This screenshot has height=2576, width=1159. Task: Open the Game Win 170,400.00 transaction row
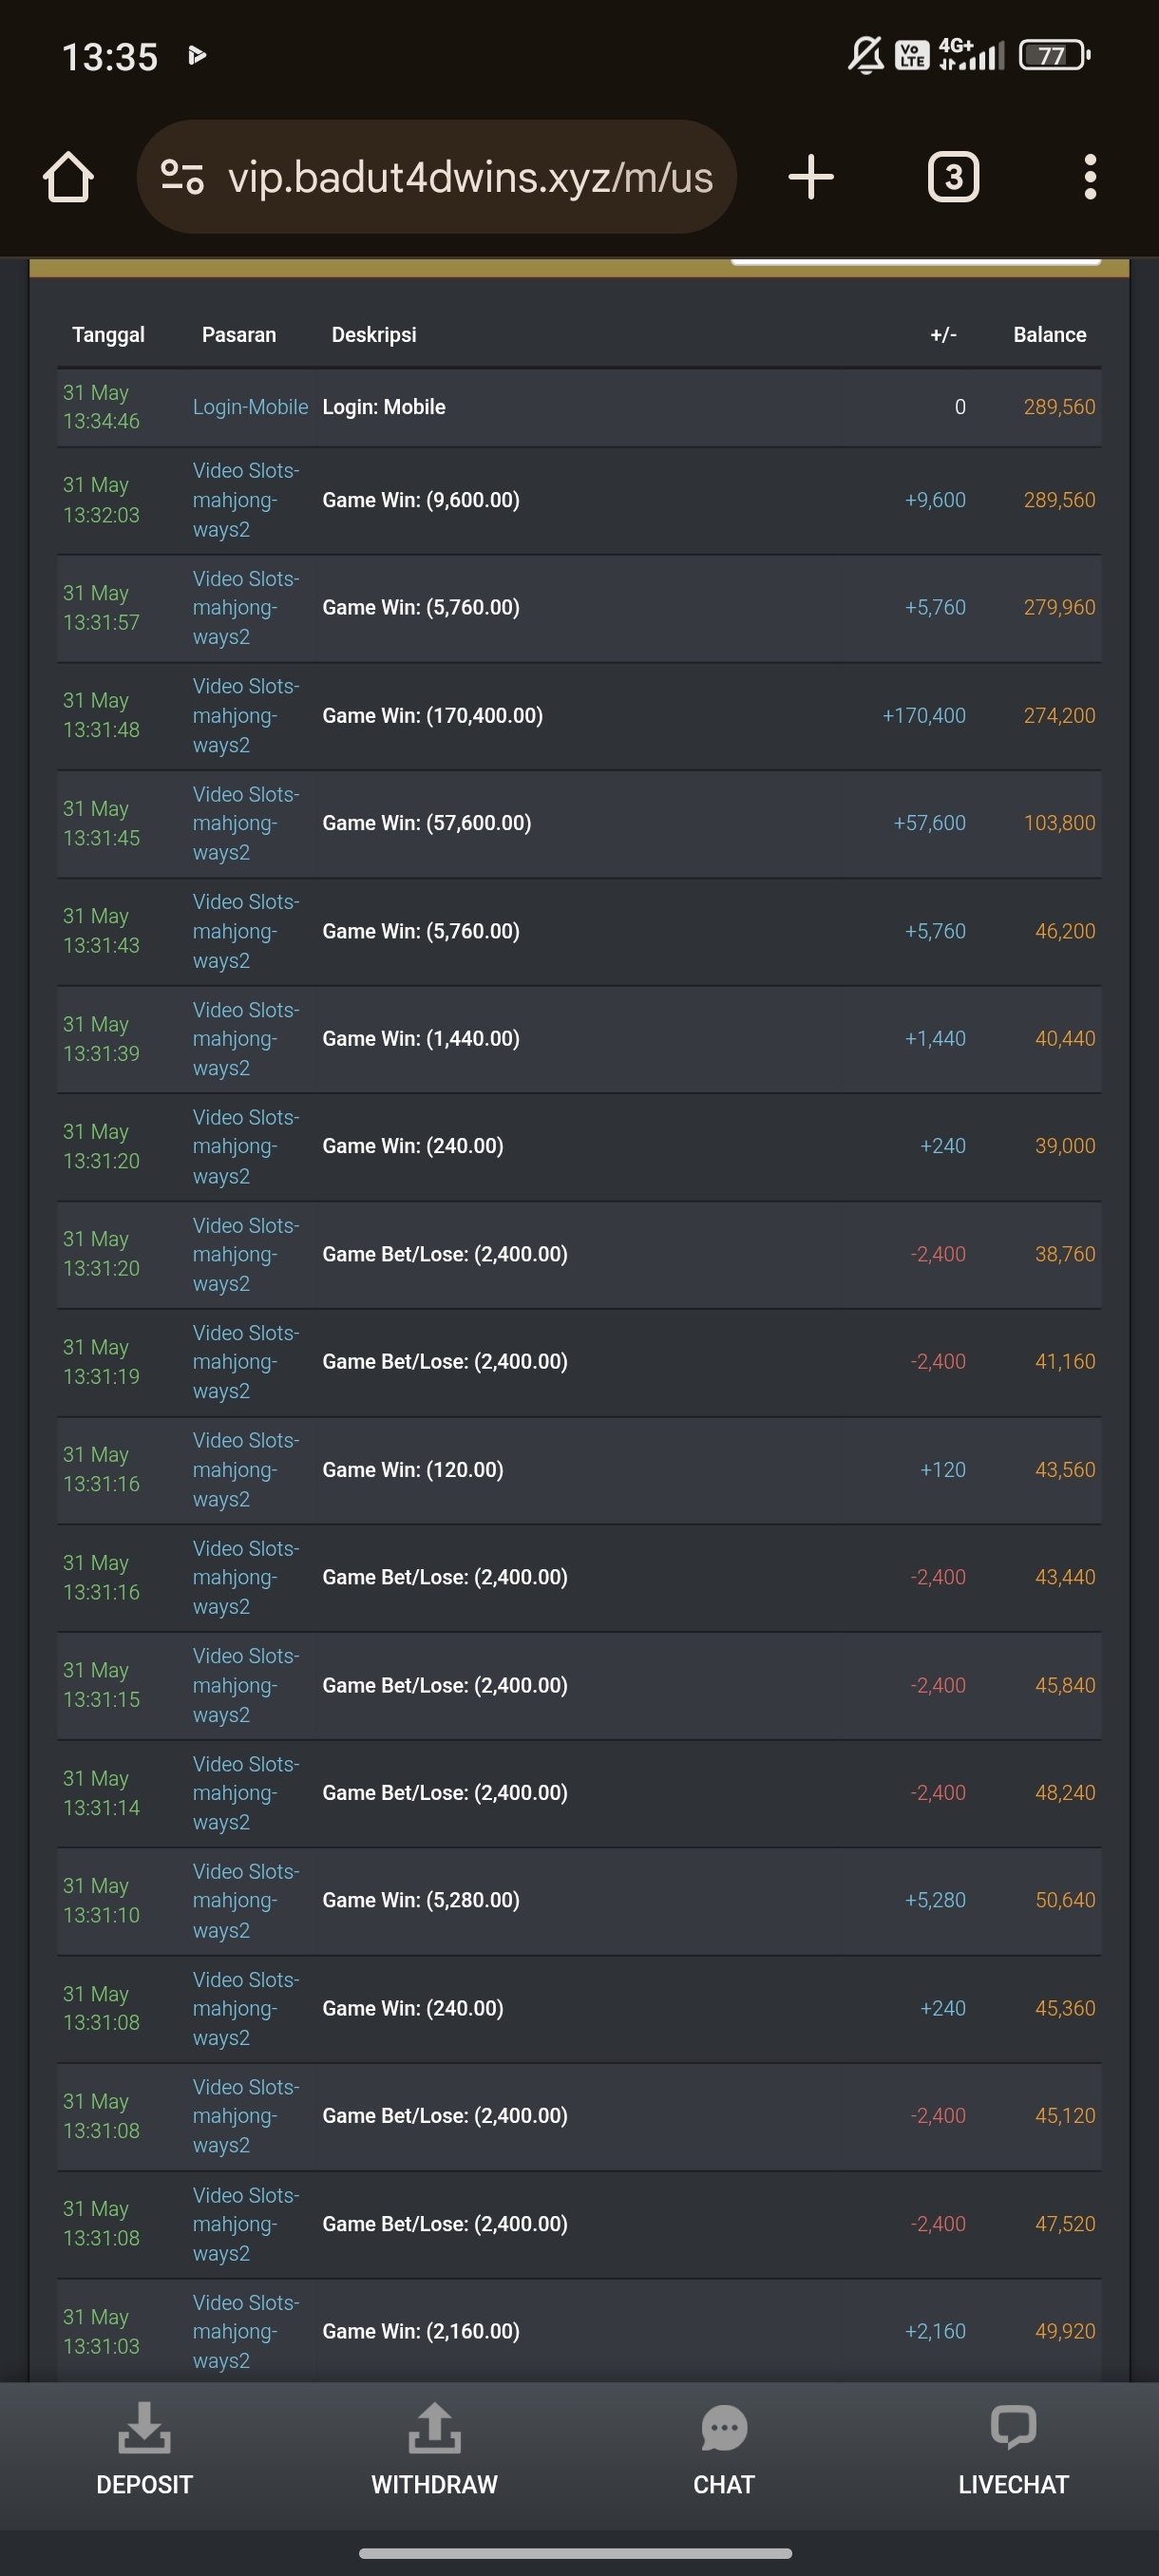tap(579, 716)
